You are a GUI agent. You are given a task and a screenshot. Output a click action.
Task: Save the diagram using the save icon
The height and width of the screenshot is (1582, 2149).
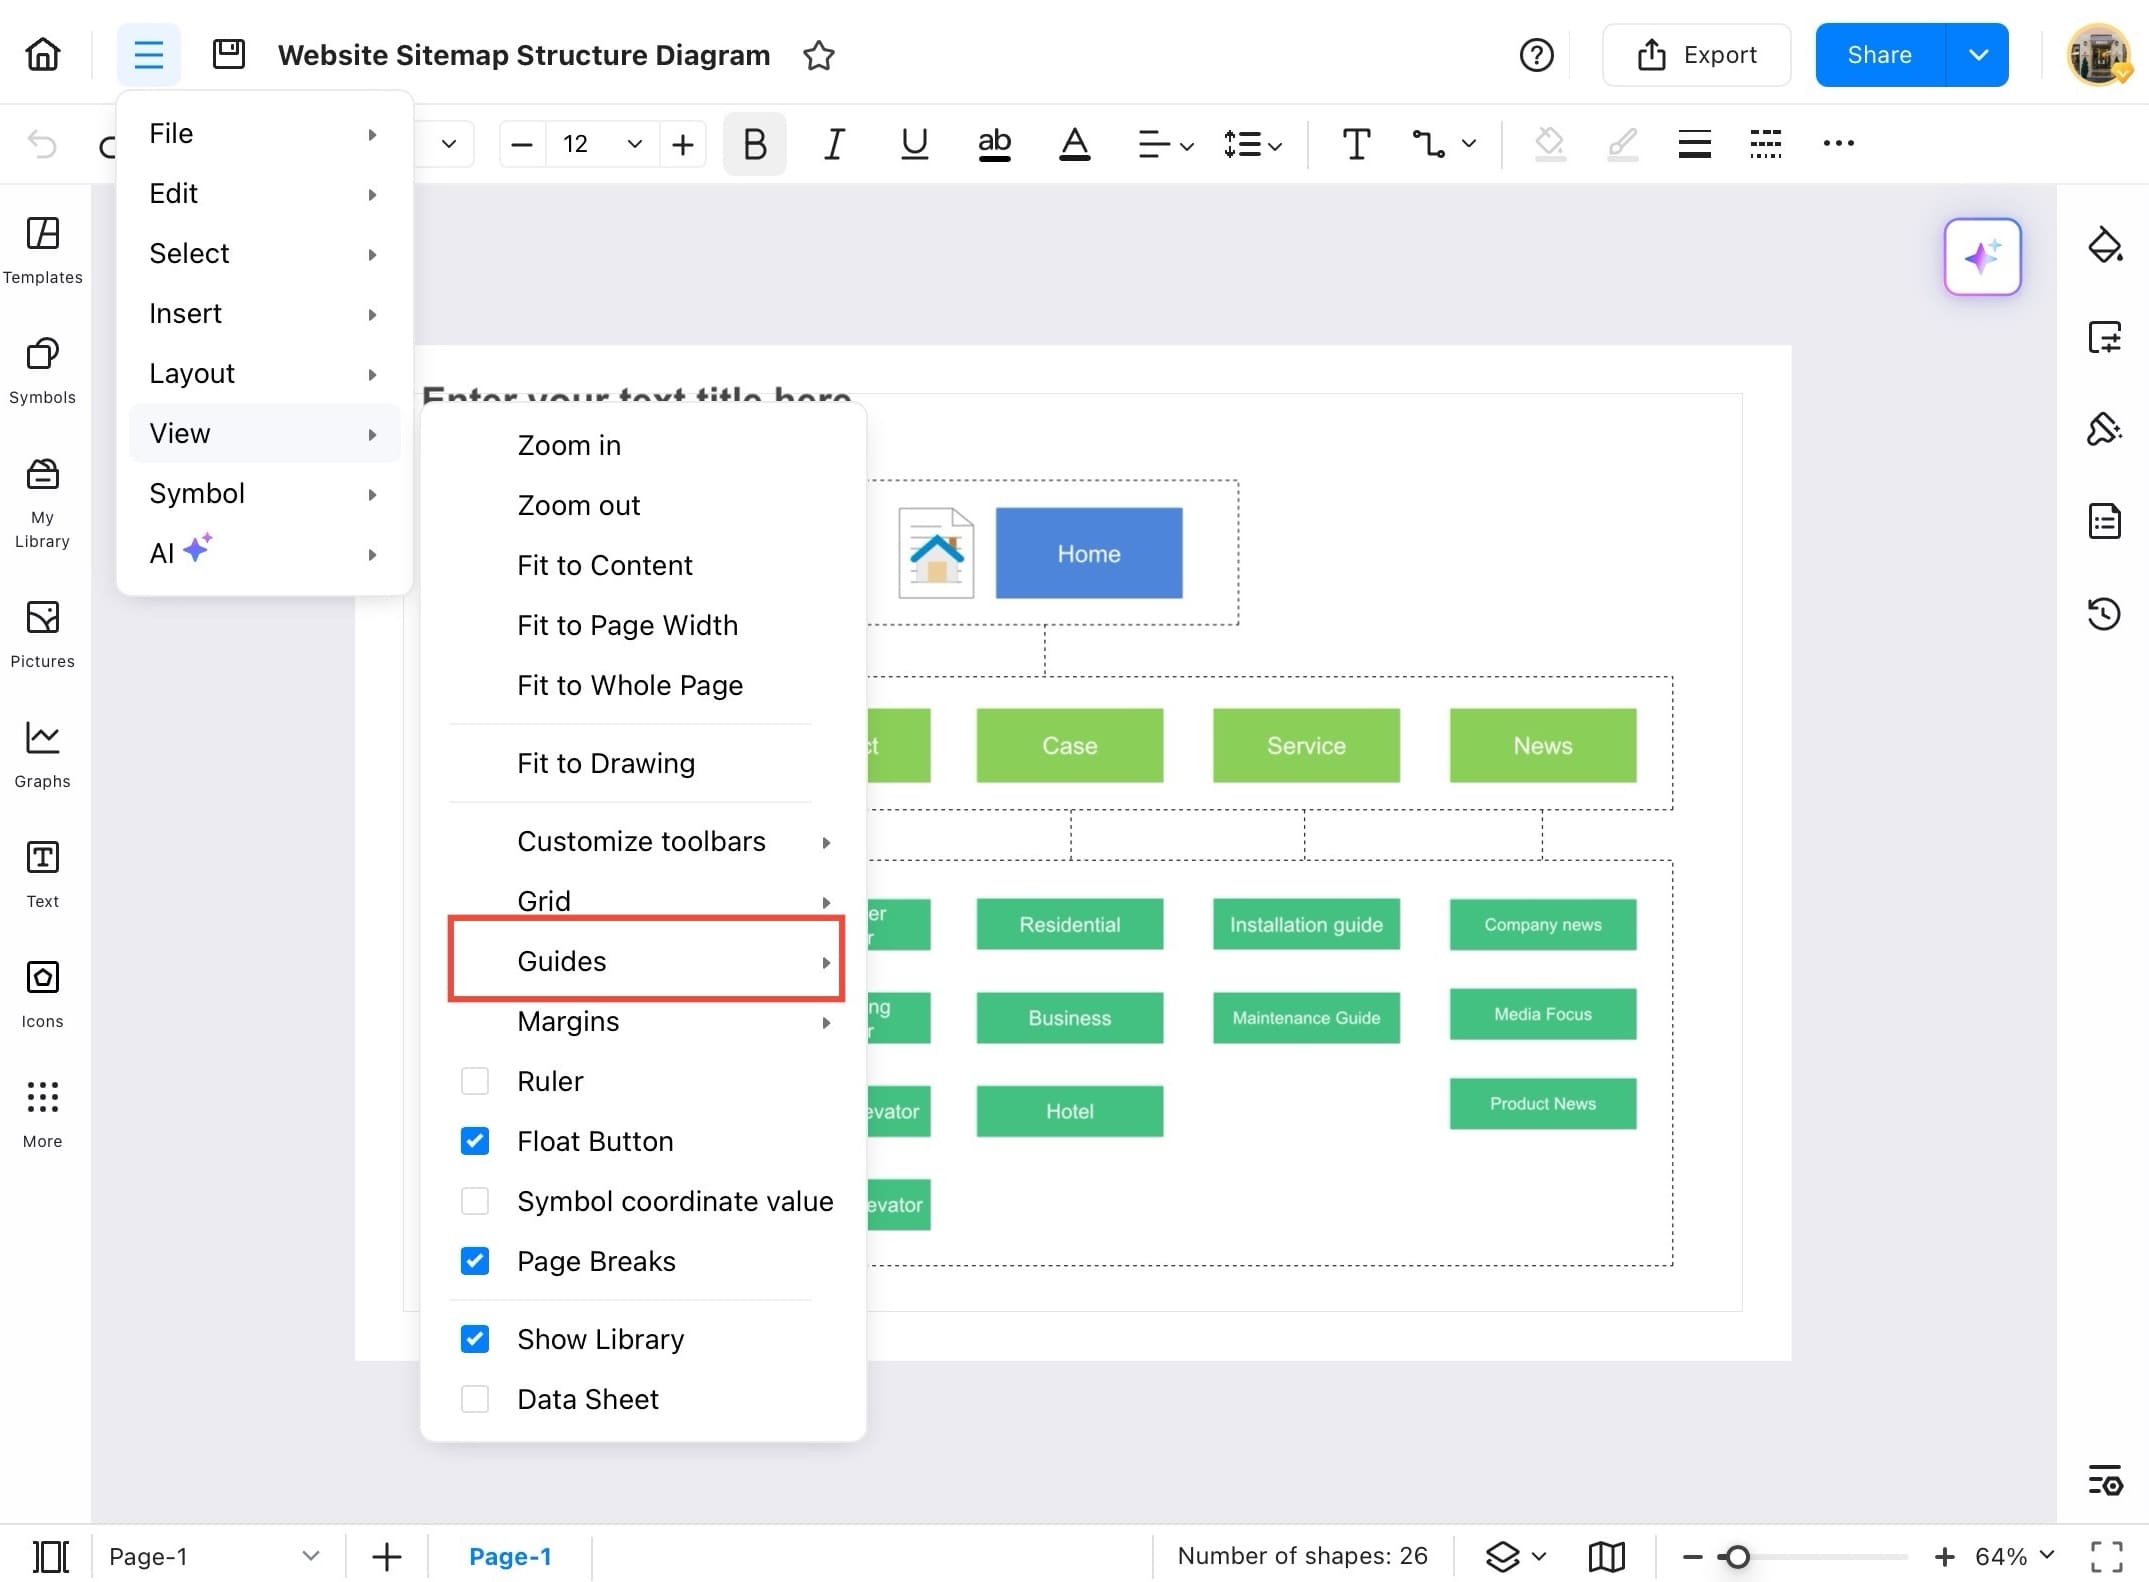229,54
